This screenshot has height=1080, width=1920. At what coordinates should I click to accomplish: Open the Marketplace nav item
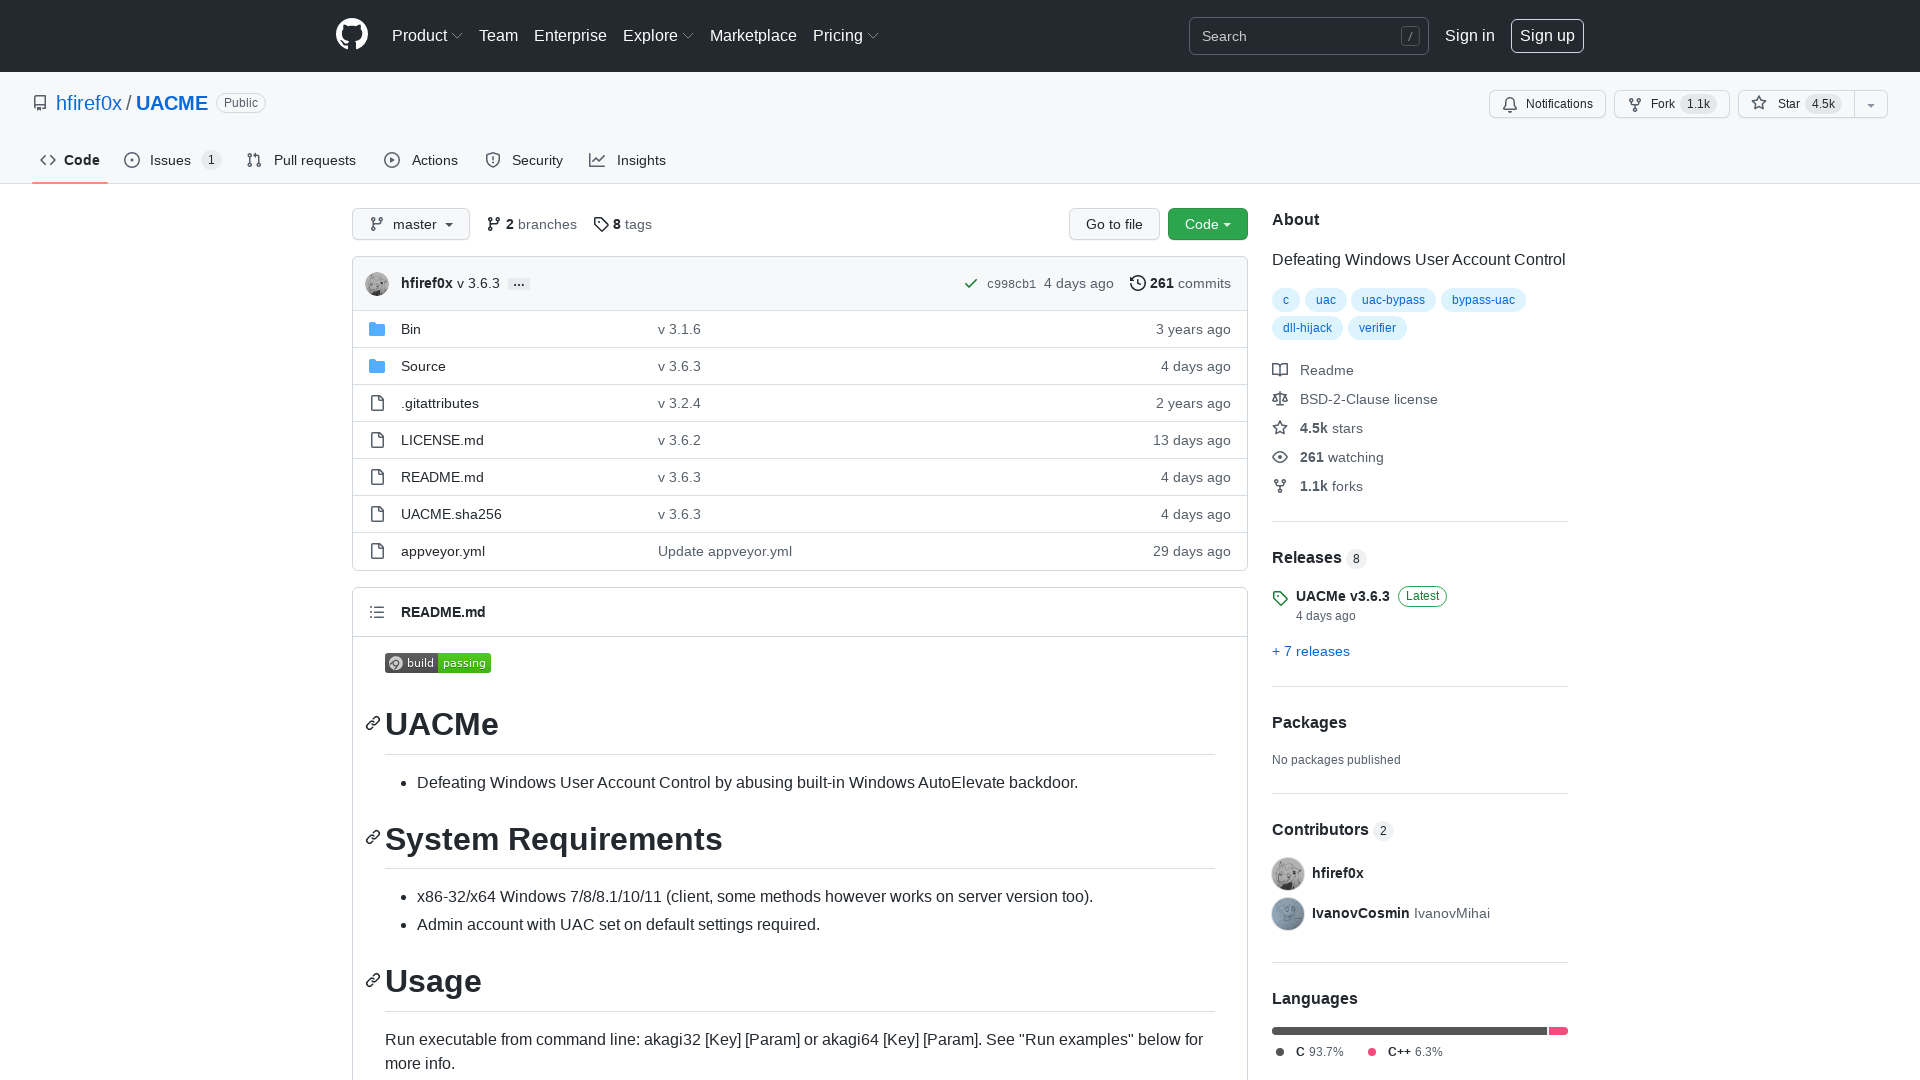point(753,36)
